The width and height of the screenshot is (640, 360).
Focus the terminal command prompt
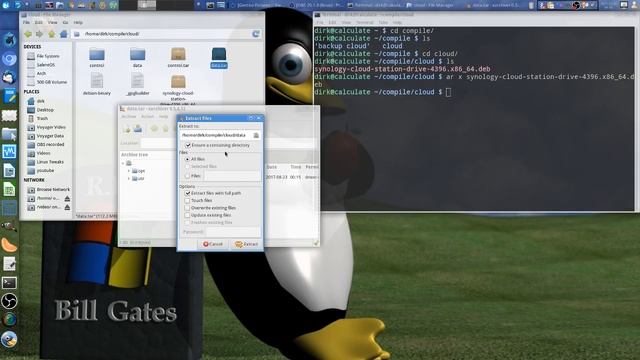click(448, 92)
